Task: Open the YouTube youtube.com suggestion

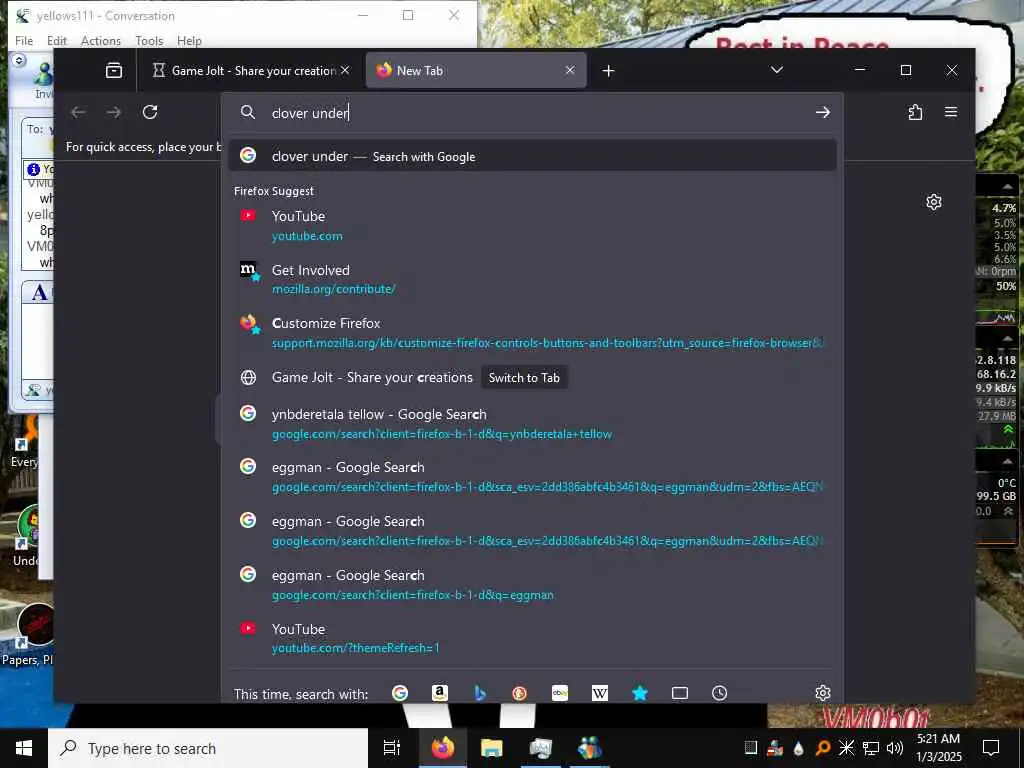Action: tap(532, 225)
